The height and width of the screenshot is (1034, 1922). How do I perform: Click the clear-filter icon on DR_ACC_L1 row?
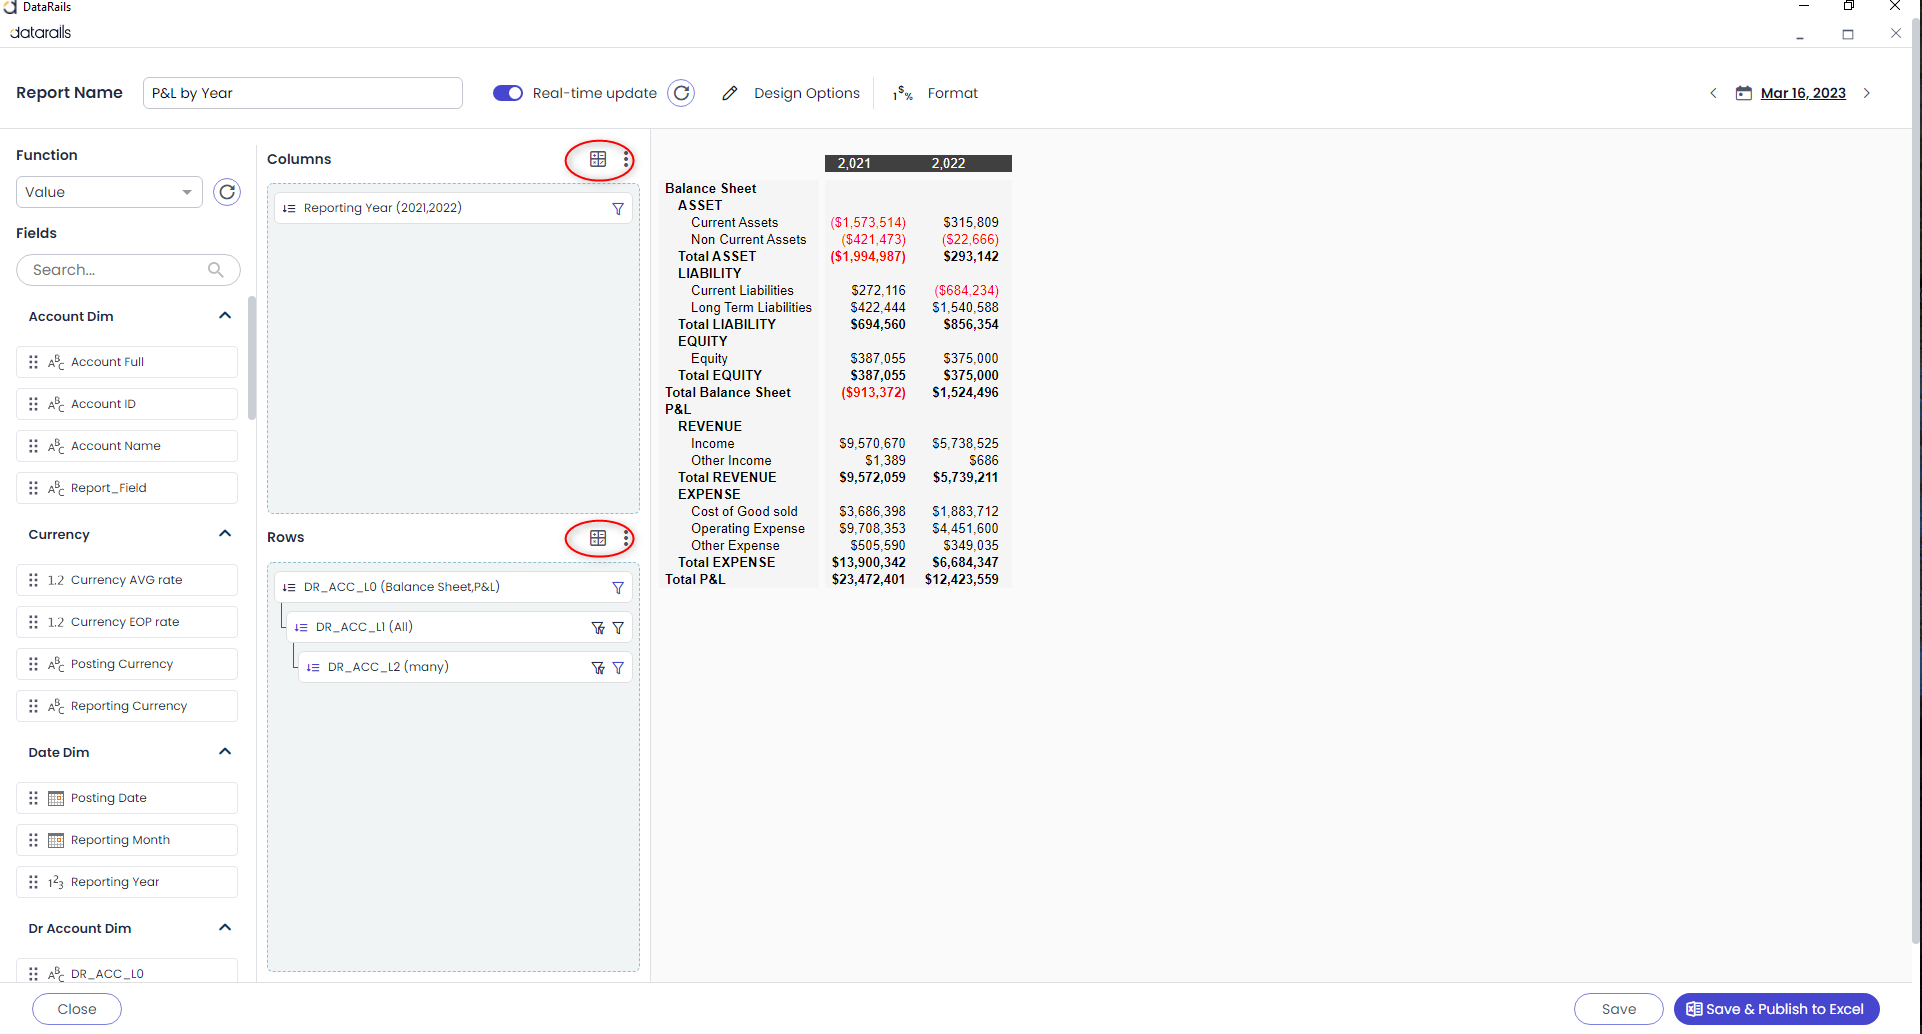598,627
